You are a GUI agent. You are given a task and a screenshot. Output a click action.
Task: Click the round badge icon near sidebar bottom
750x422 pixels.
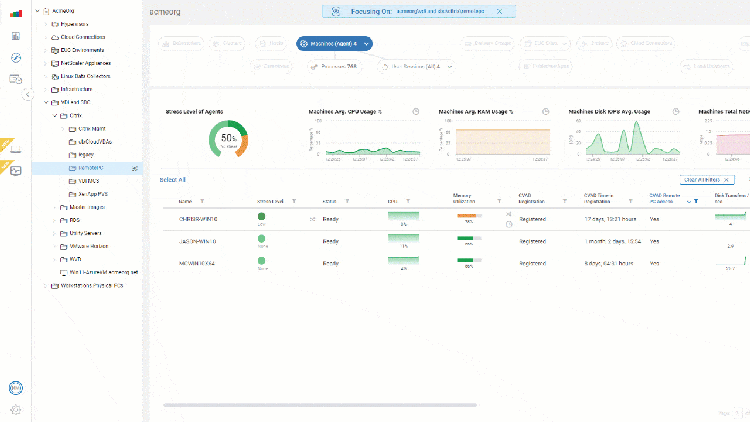(16, 388)
